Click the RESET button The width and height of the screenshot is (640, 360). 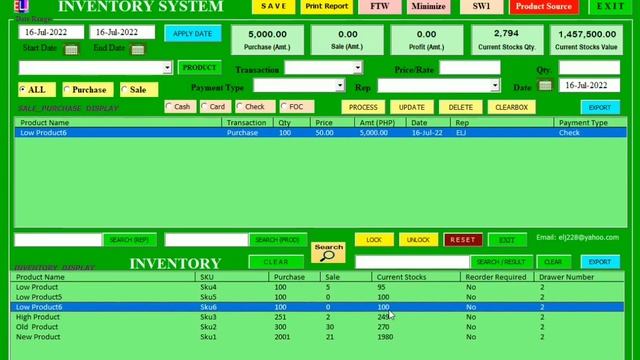463,240
